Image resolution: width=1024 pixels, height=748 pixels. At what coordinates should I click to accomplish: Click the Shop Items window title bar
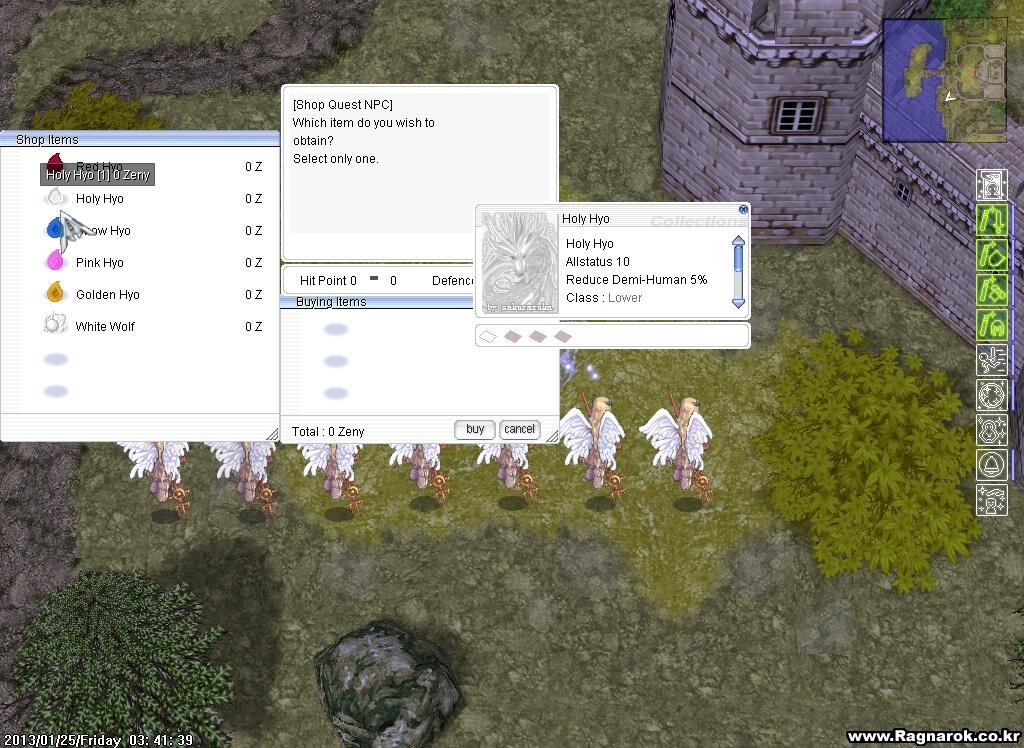click(140, 139)
